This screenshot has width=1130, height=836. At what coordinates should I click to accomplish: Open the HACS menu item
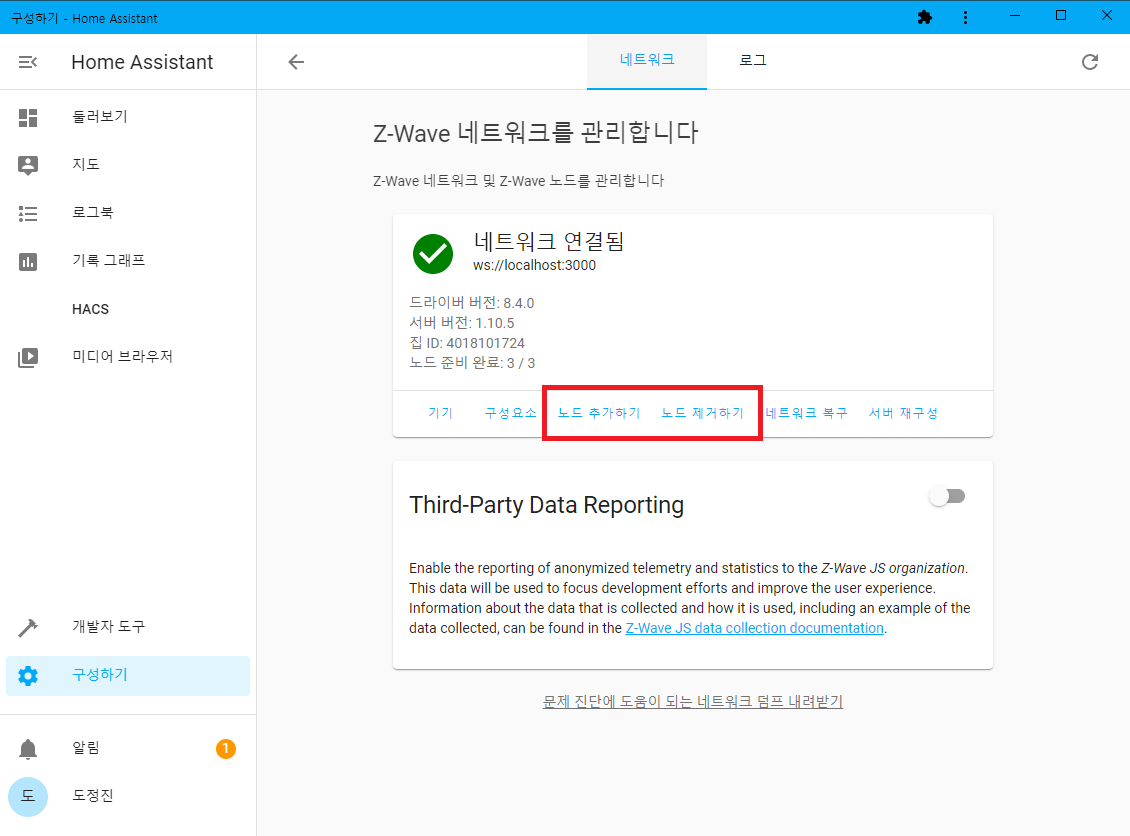pos(128,309)
